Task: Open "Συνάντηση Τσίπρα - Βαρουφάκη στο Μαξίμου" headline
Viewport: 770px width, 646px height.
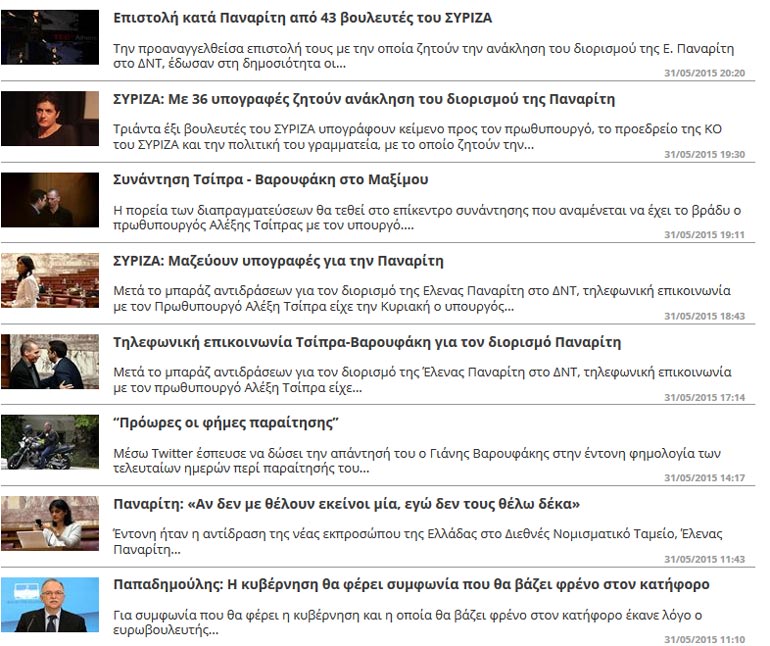Action: [271, 180]
